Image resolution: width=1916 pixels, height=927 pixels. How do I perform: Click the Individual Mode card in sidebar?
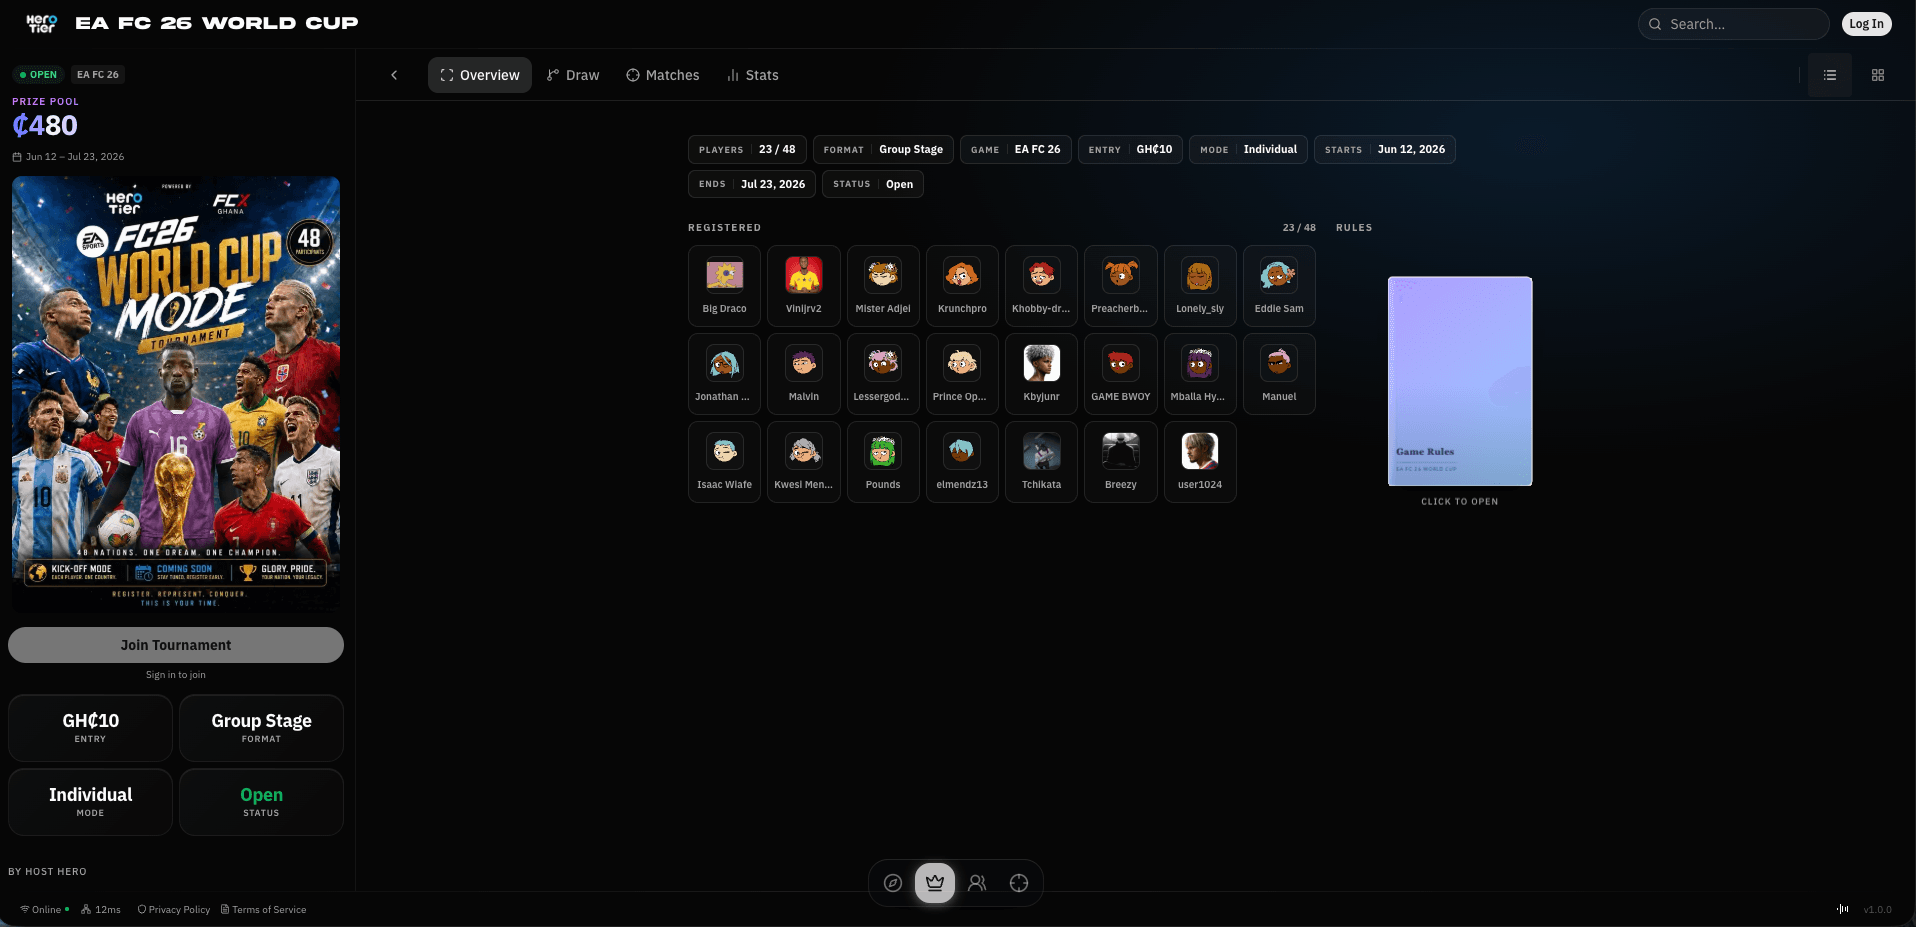click(x=91, y=802)
